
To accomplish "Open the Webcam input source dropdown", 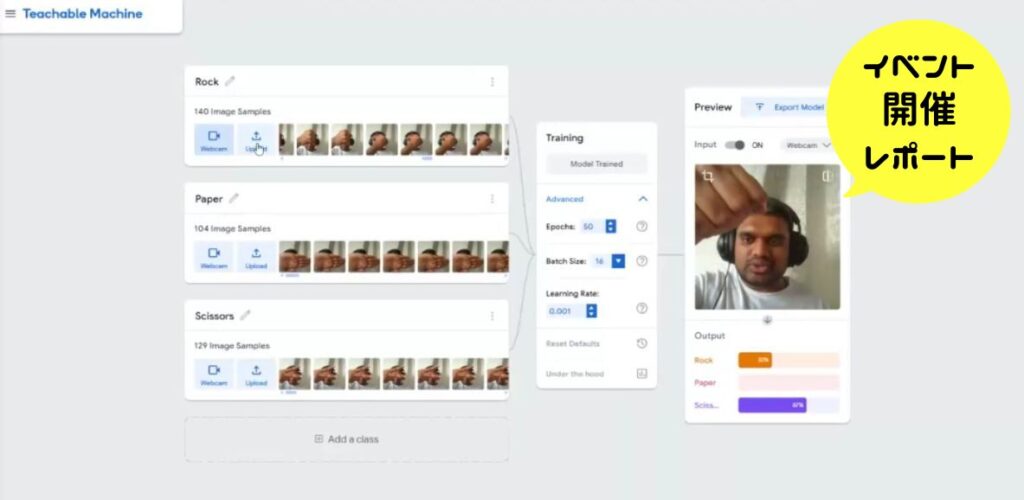I will (x=807, y=145).
